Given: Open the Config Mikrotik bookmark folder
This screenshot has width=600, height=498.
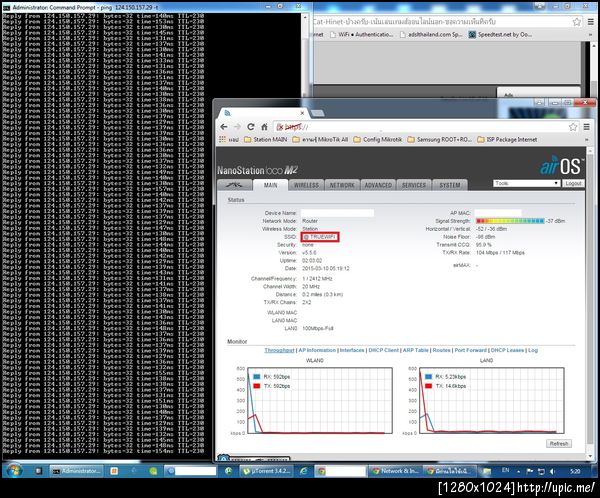Looking at the screenshot, I should 378,140.
